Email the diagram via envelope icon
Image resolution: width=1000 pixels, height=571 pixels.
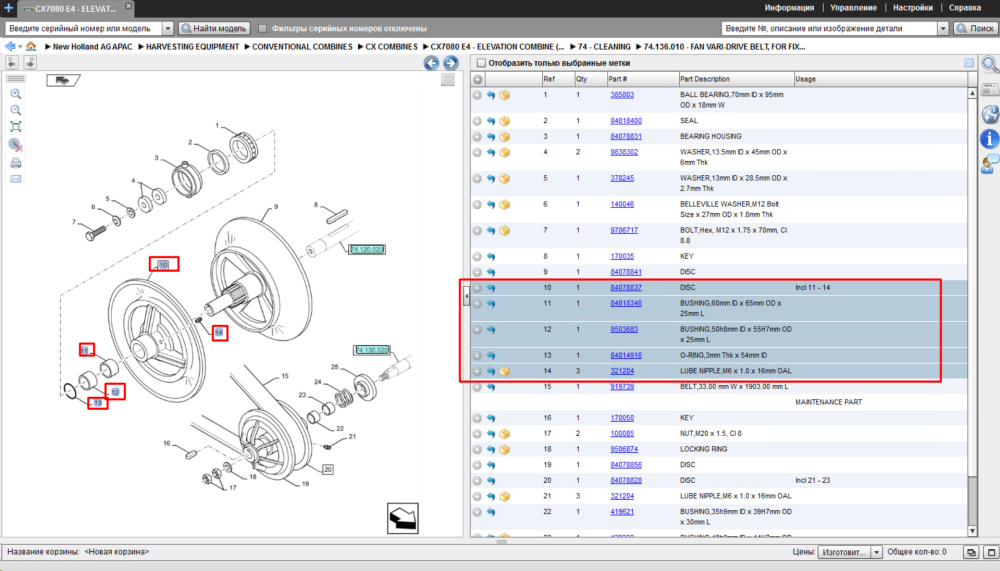[16, 179]
